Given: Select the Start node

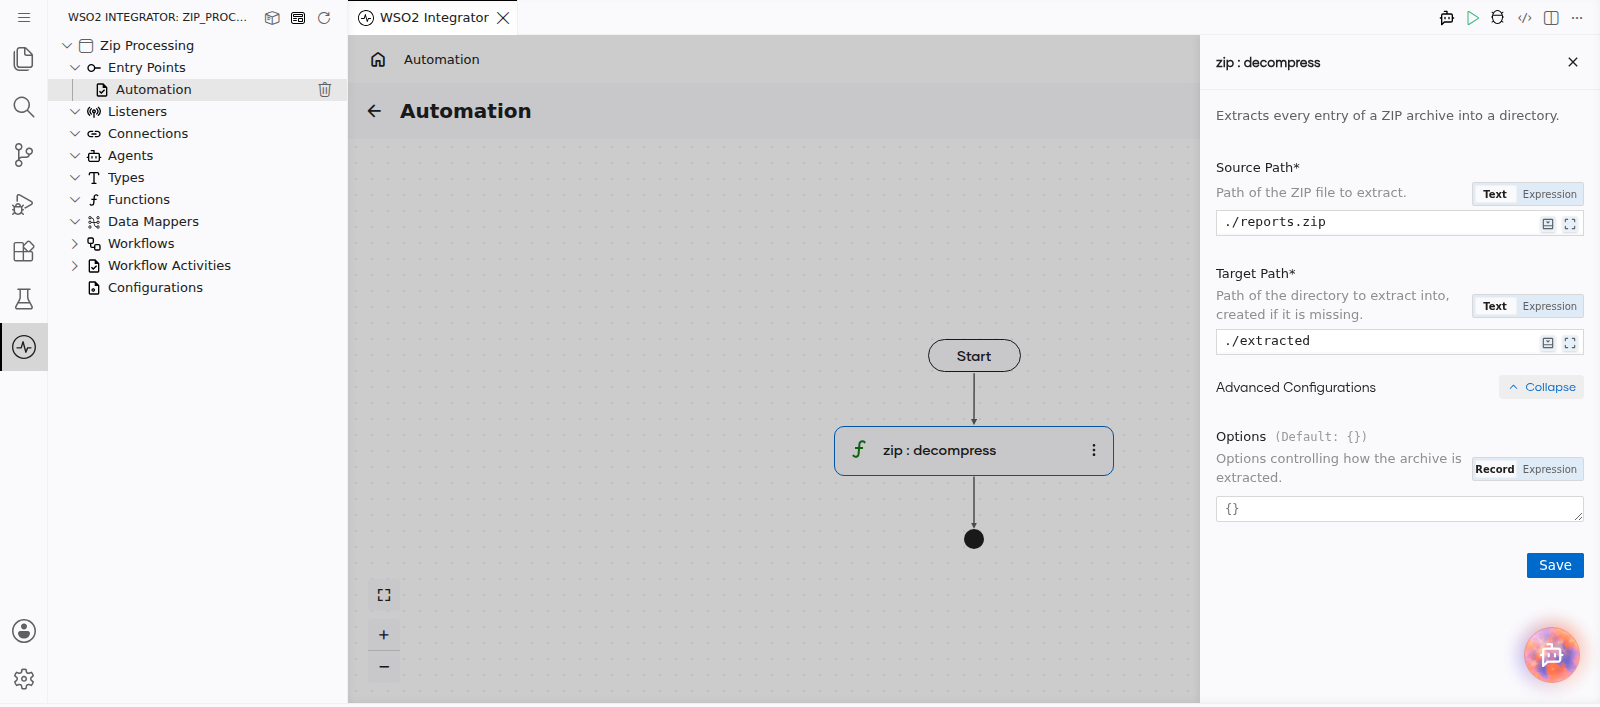Looking at the screenshot, I should click(974, 356).
